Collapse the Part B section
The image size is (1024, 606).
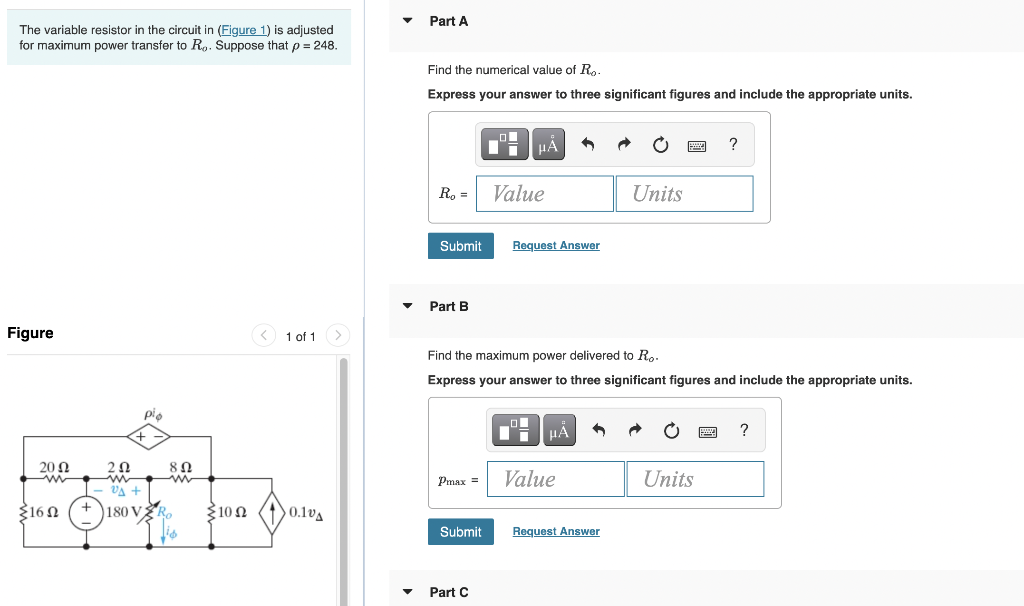click(x=408, y=306)
